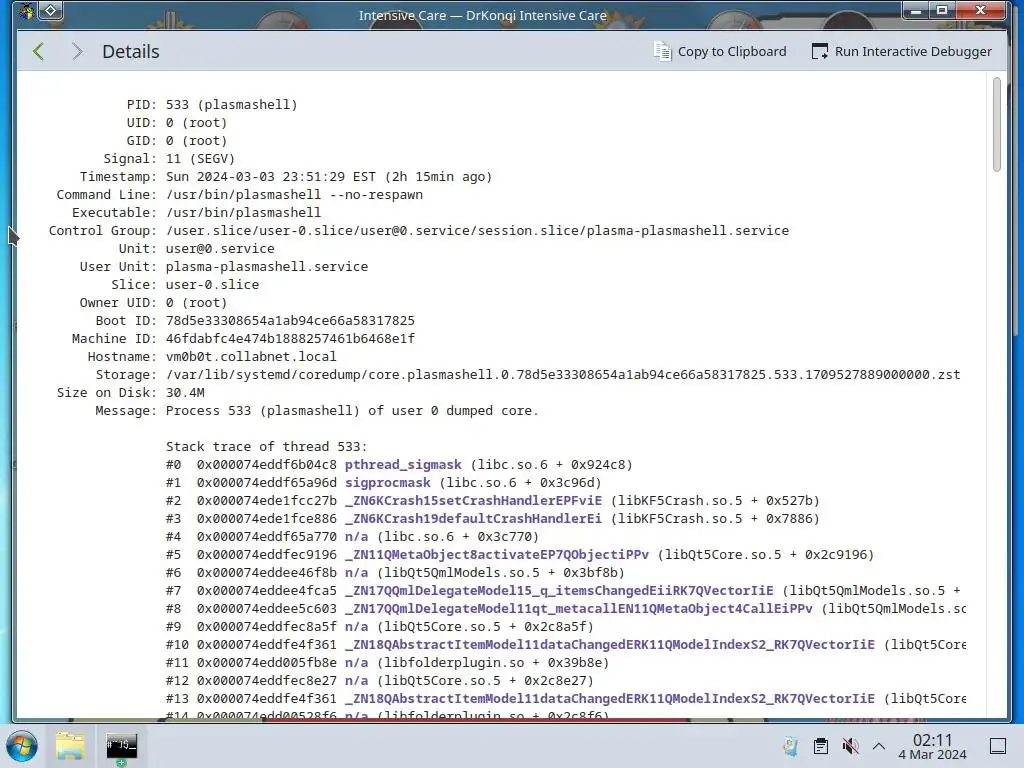
Task: Click the window title 'Intensive Care — DrKonqi Intensive Care'
Action: pyautogui.click(x=483, y=15)
